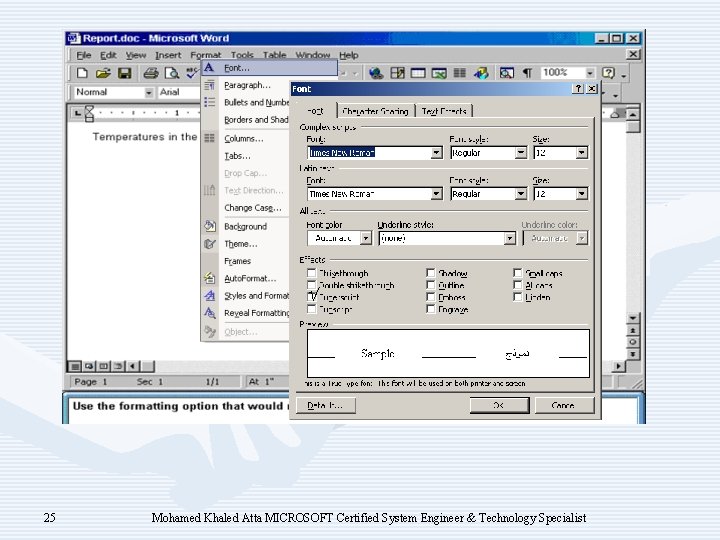The height and width of the screenshot is (540, 720).
Task: Click the Default... button
Action: point(326,405)
